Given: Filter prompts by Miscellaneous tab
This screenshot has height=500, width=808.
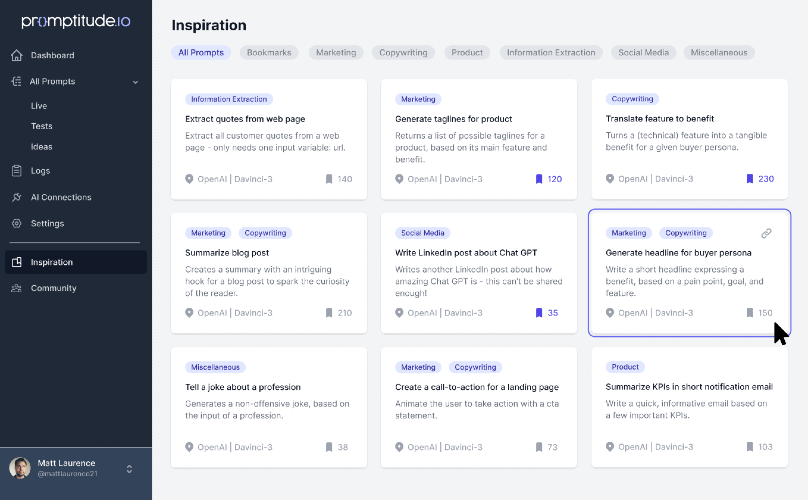Looking at the screenshot, I should coord(719,53).
